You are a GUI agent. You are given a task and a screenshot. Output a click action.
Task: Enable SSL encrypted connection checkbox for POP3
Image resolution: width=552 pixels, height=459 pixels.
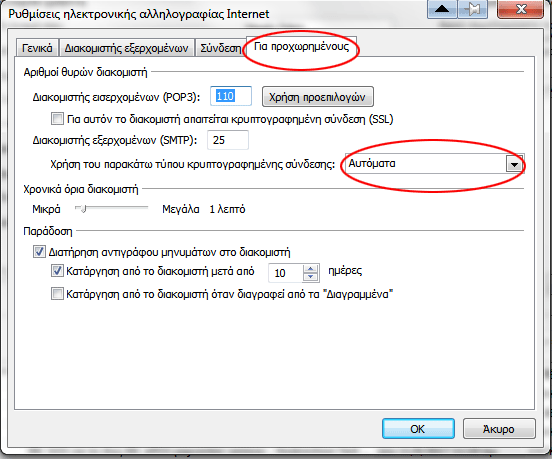[x=57, y=119]
